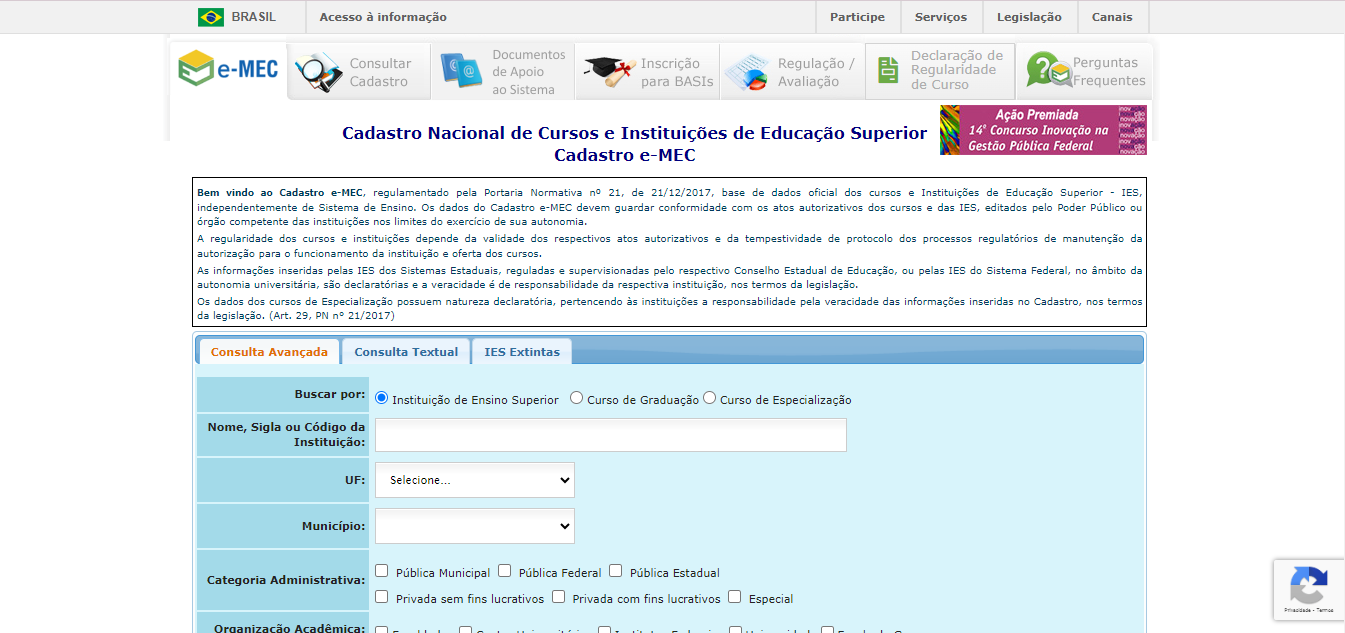
Task: Open the Serviços menu item
Action: 941,17
